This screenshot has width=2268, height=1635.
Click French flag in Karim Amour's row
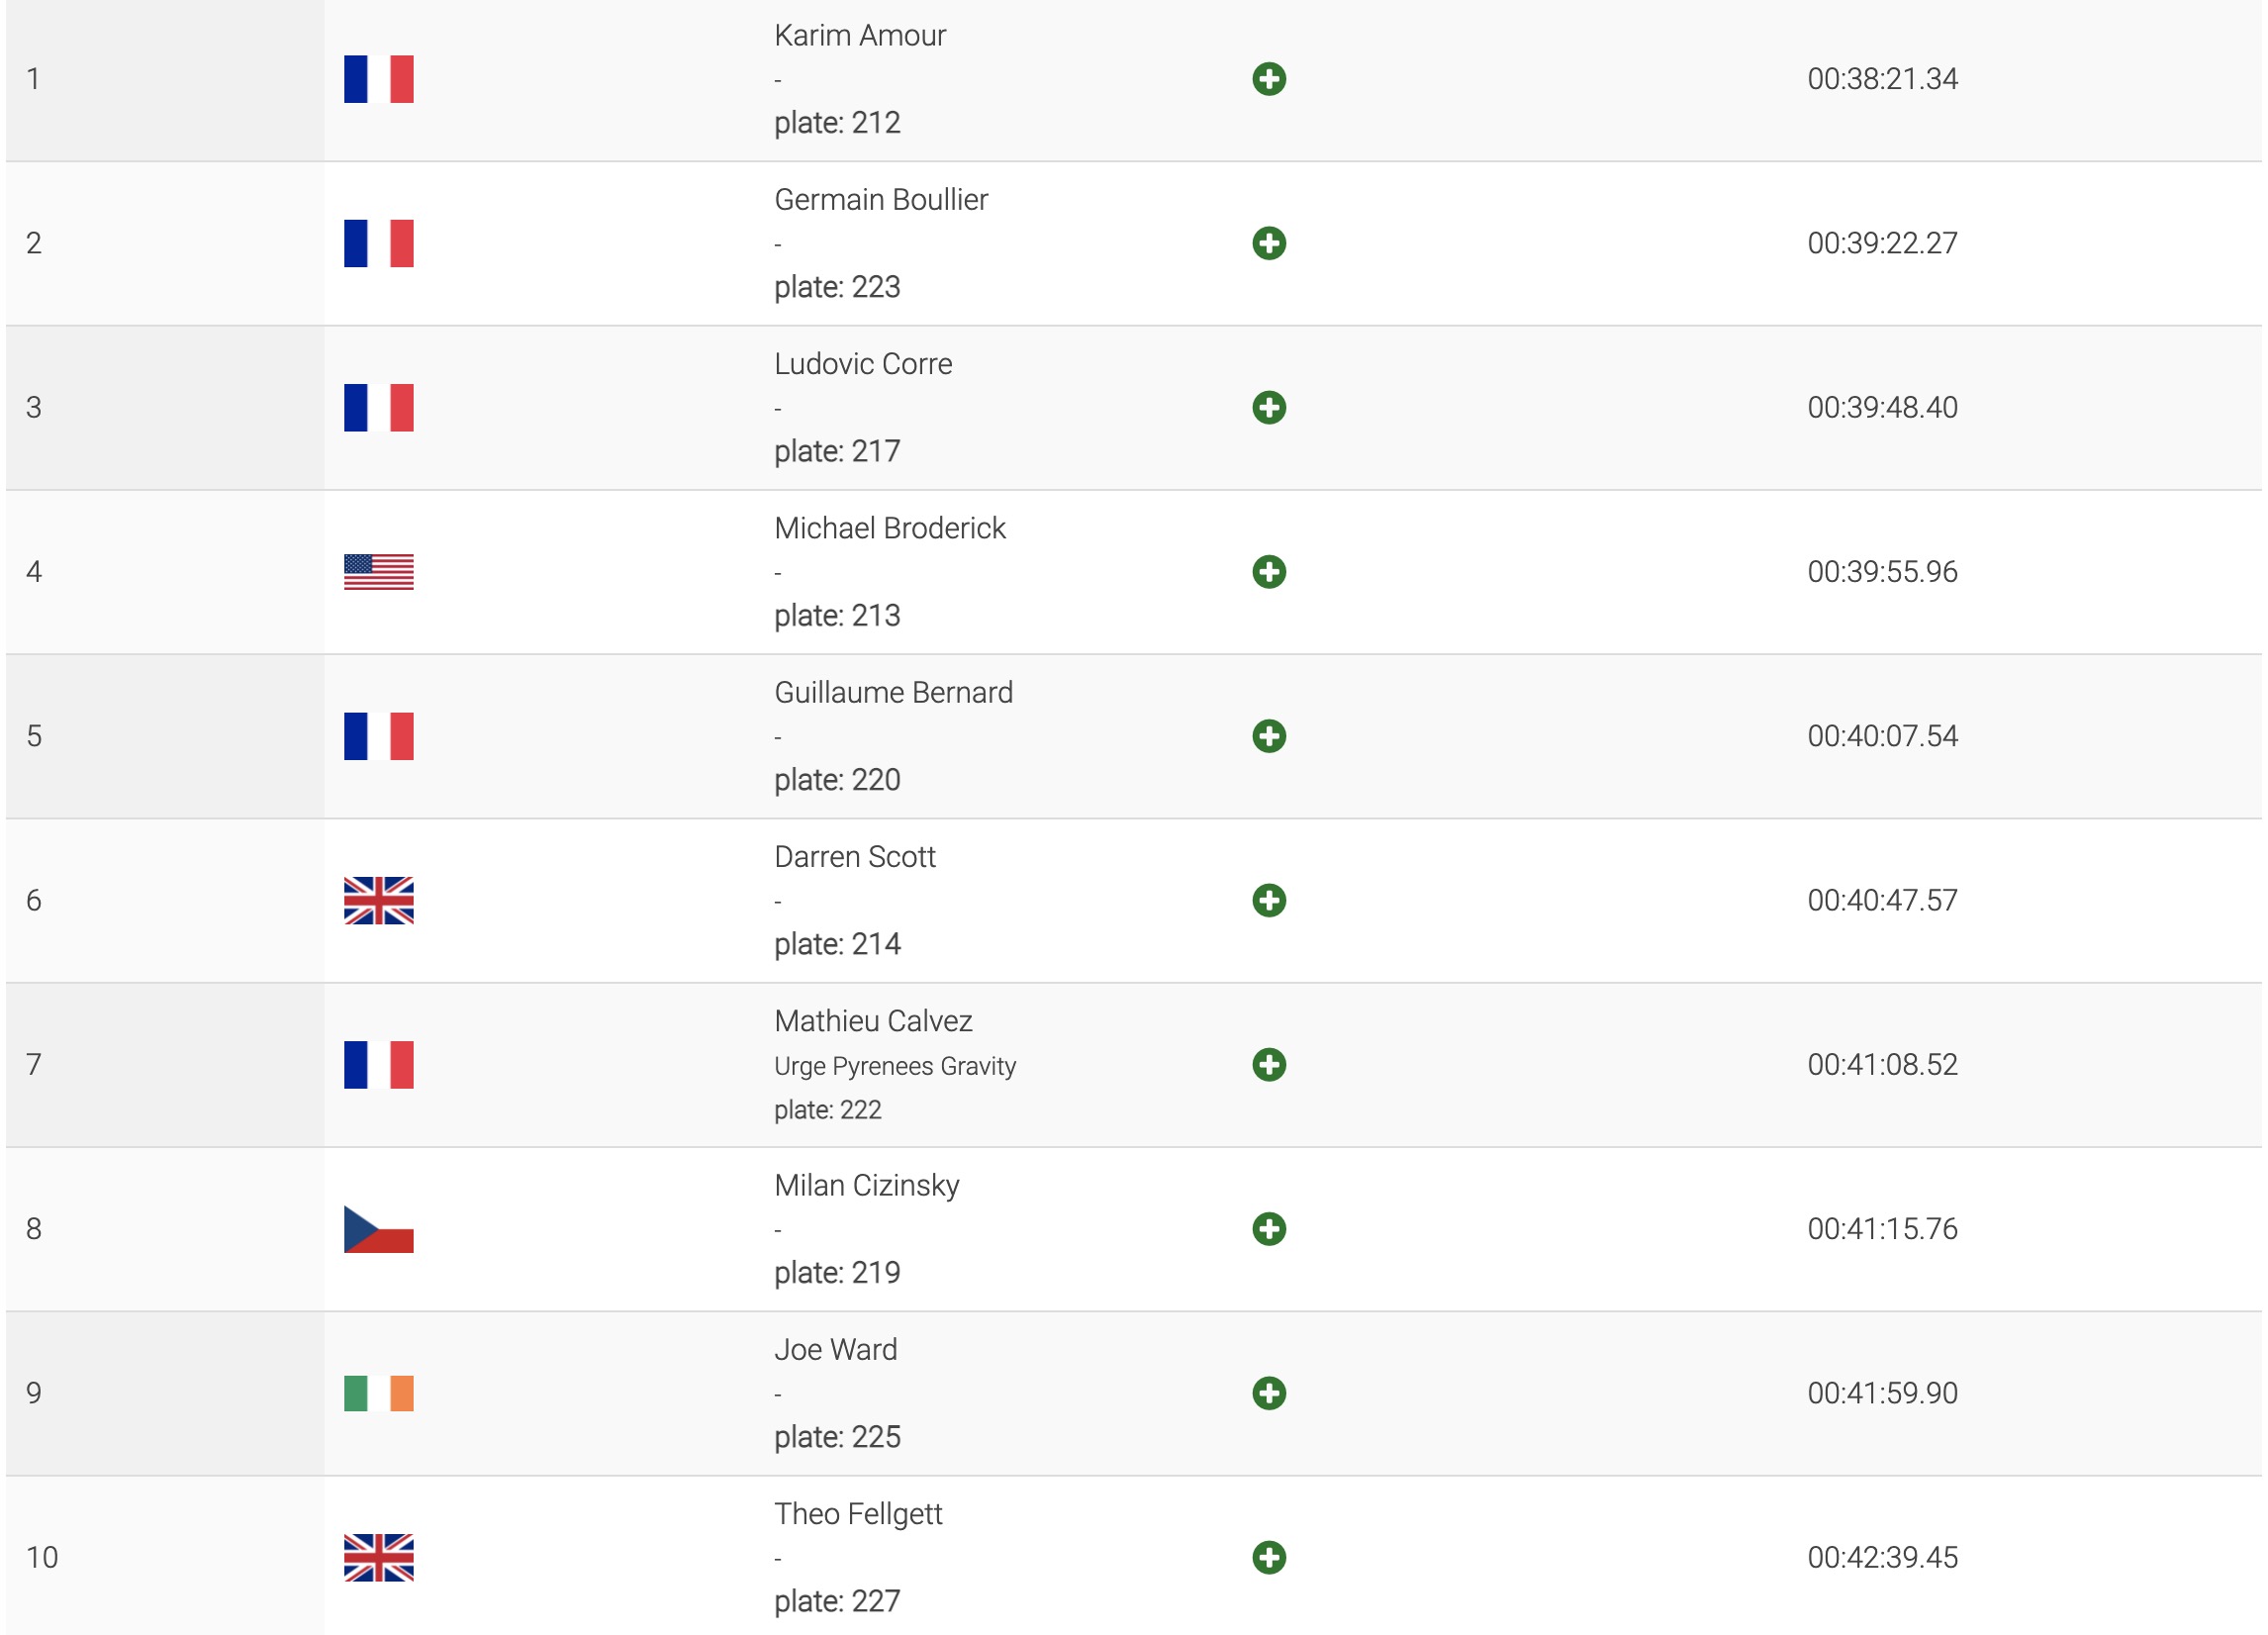[378, 79]
